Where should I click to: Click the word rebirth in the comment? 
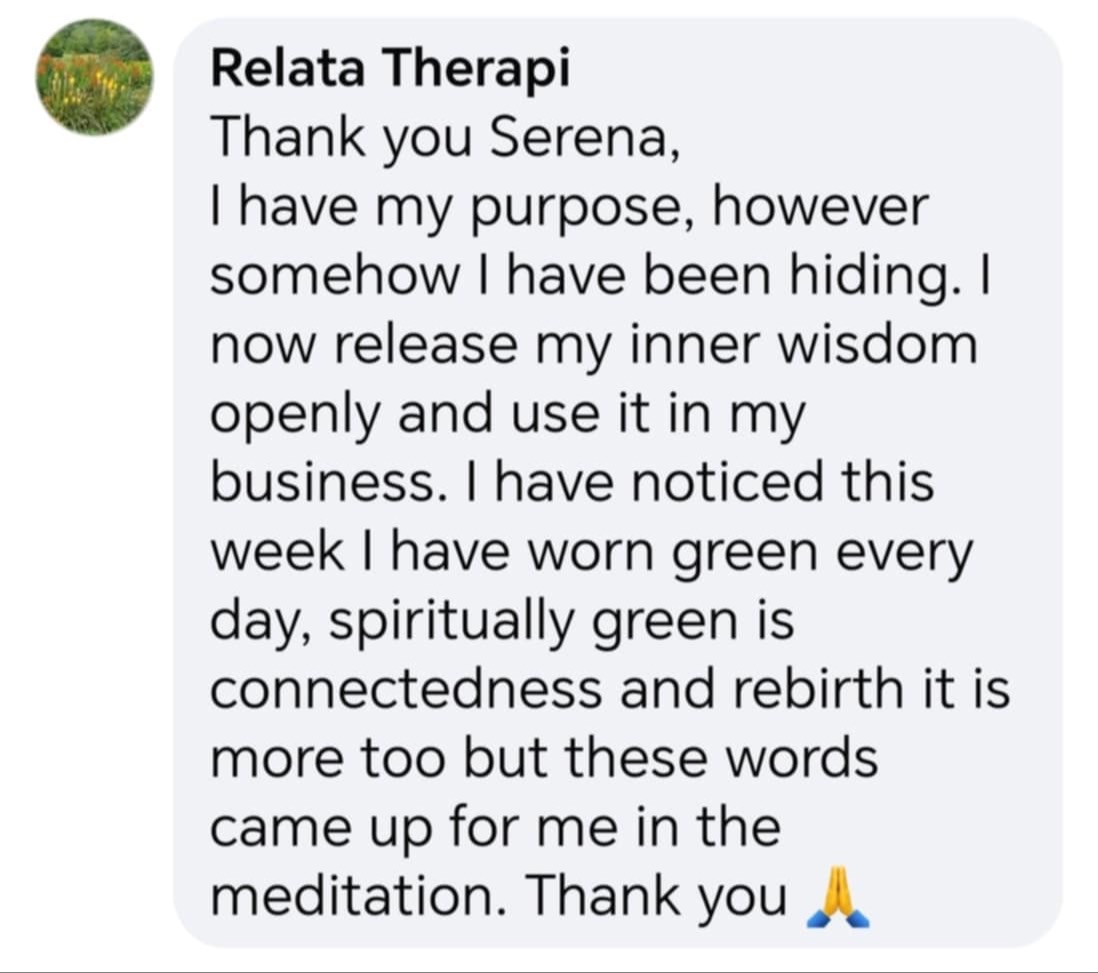click(819, 689)
